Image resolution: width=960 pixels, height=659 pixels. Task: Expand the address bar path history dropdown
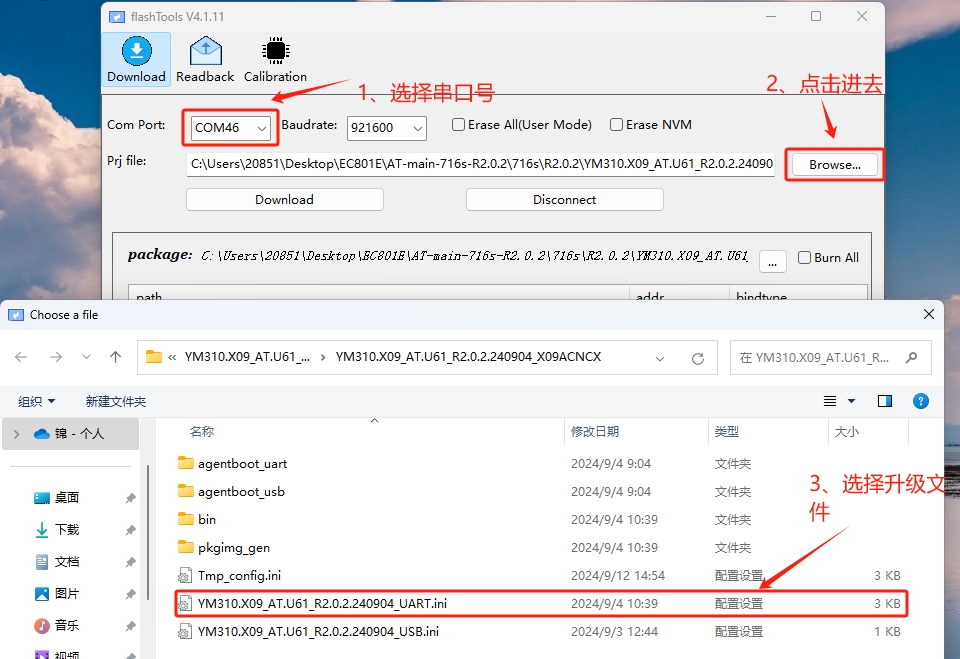click(660, 357)
